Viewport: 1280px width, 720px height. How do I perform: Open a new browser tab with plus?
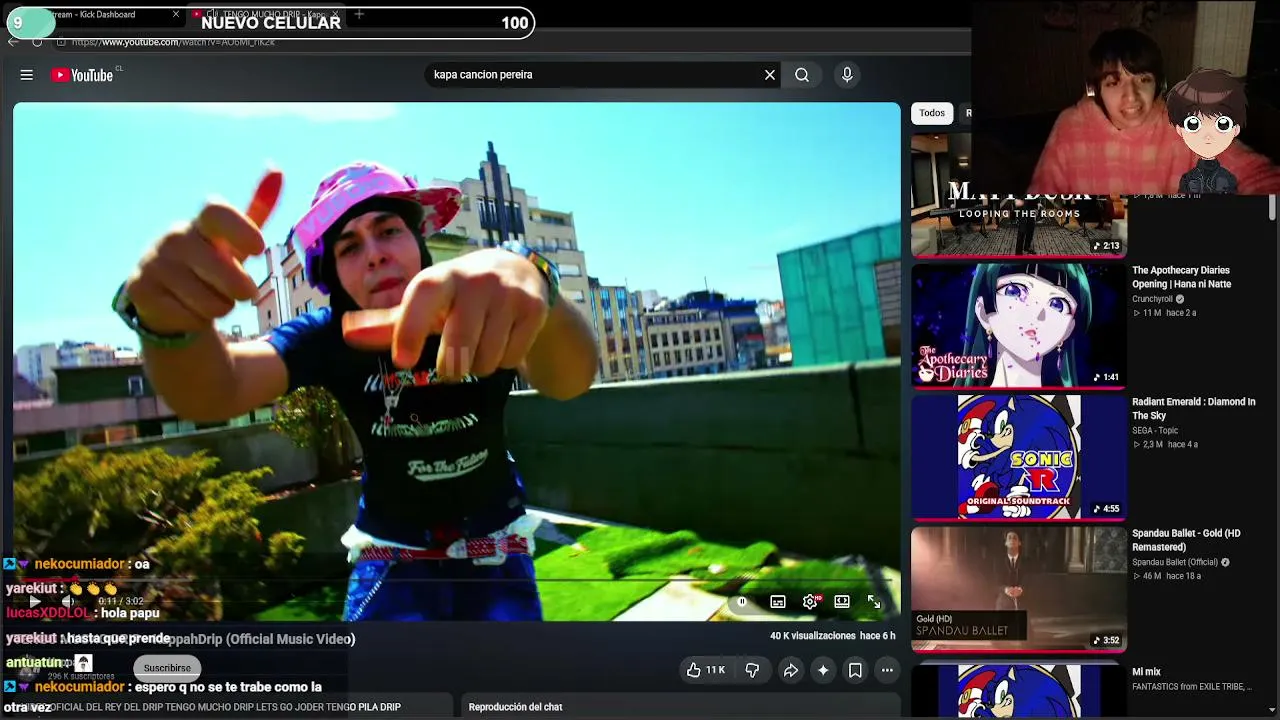[359, 14]
